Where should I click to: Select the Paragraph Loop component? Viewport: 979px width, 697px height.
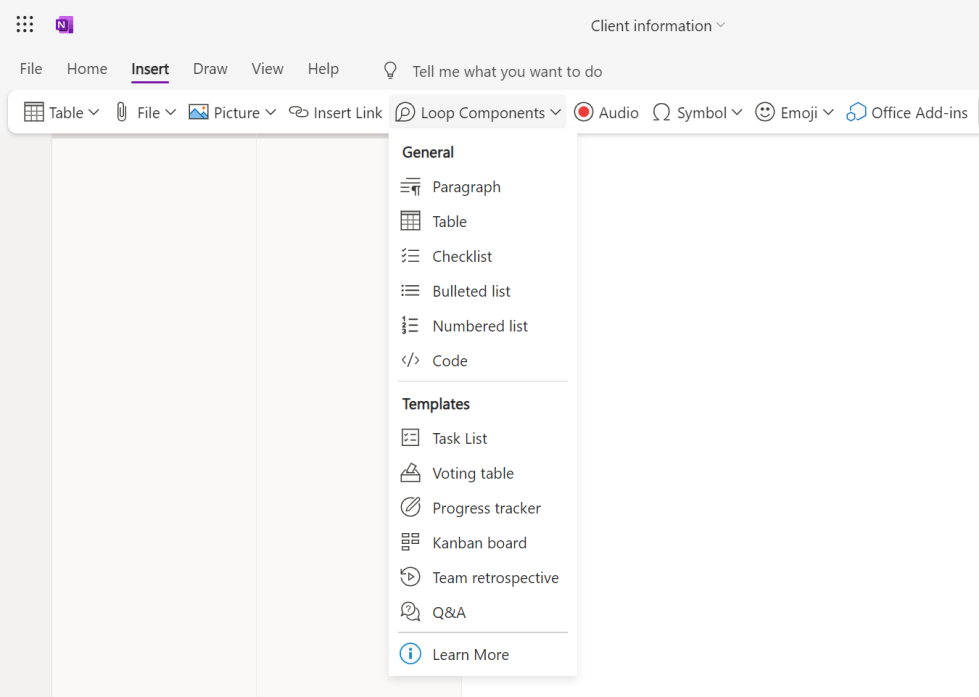[x=466, y=186]
